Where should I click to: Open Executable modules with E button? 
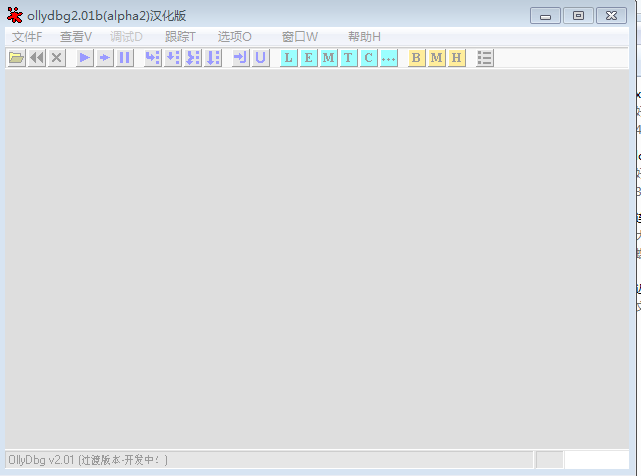click(x=309, y=58)
